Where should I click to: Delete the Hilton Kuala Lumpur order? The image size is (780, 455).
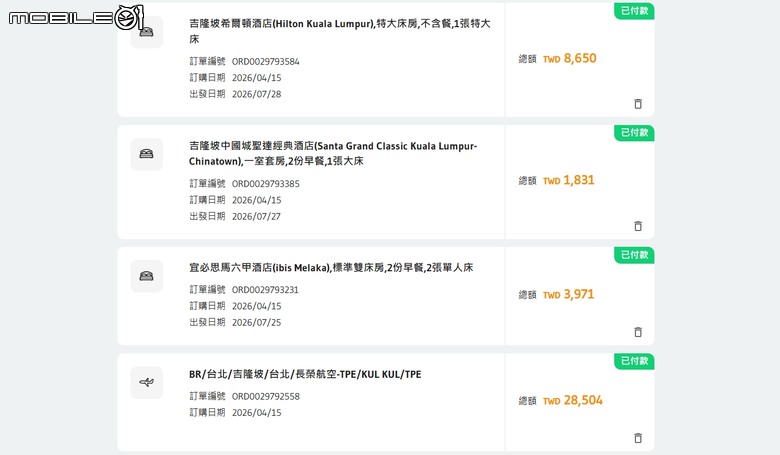click(x=638, y=103)
